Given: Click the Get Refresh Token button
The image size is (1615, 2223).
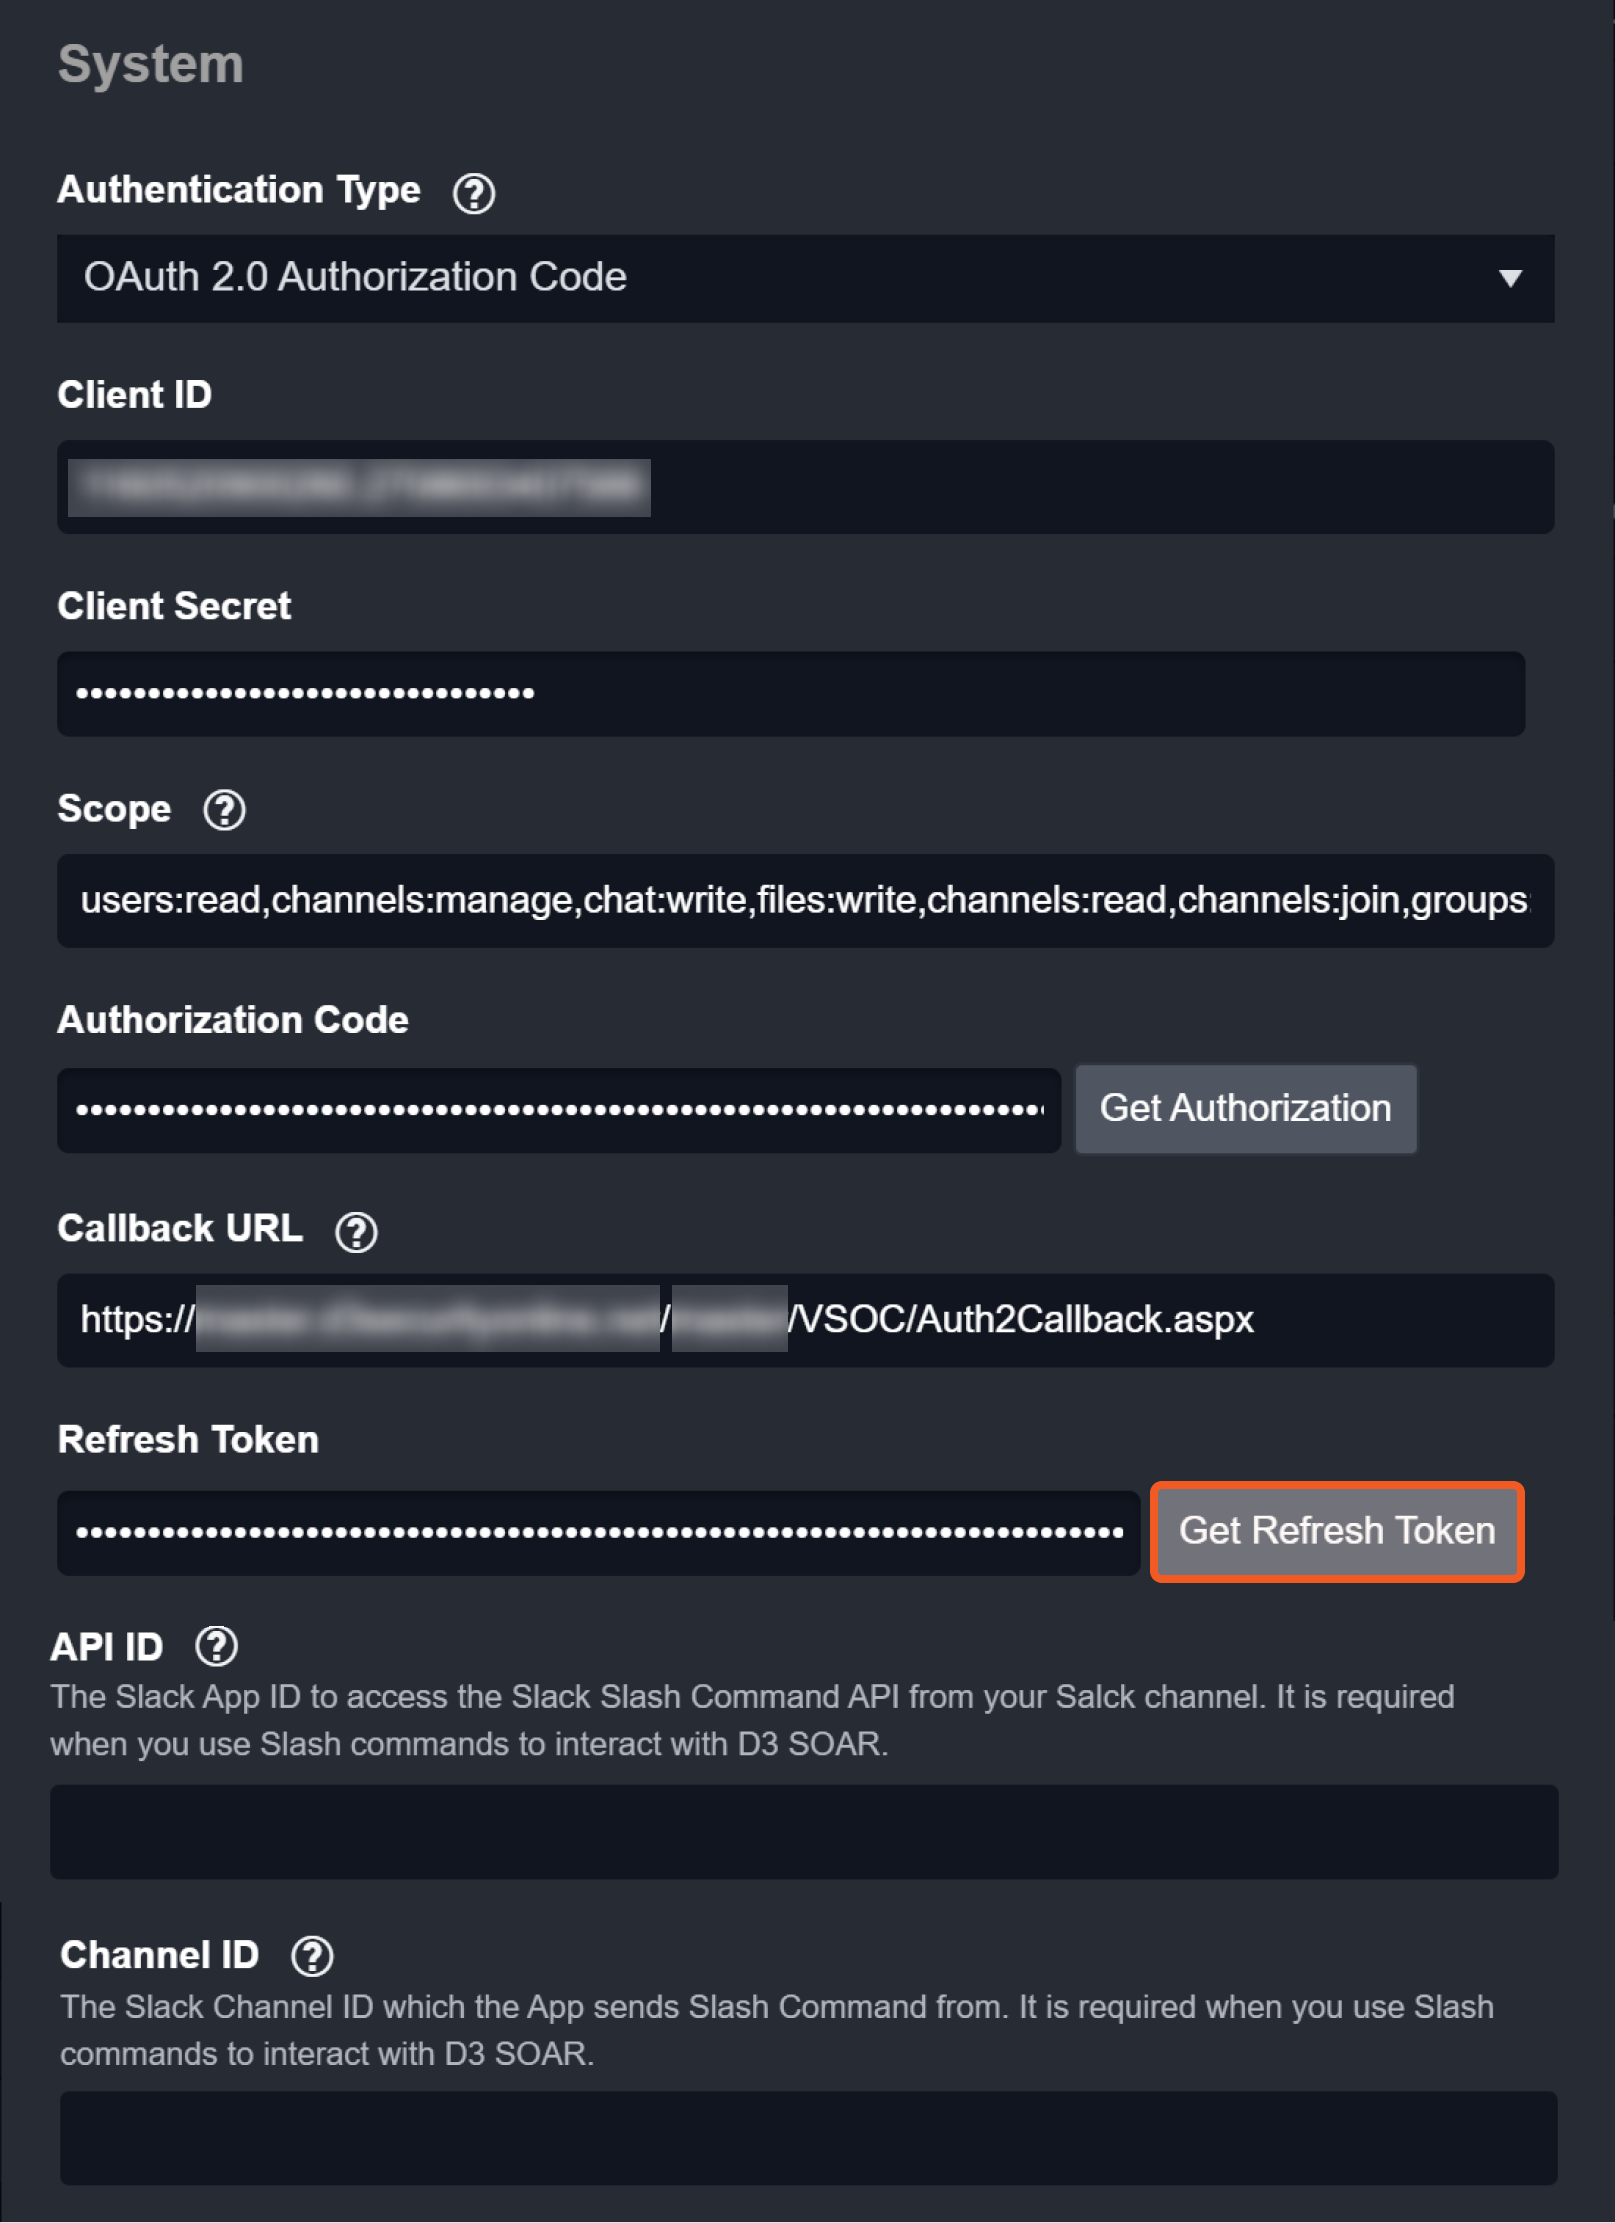Looking at the screenshot, I should click(1336, 1531).
